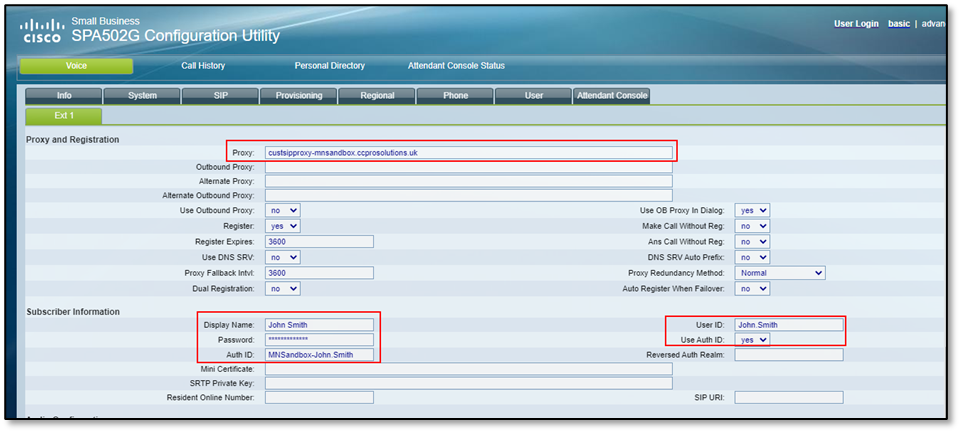Open the Register dropdown
This screenshot has height=433, width=961.
283,226
